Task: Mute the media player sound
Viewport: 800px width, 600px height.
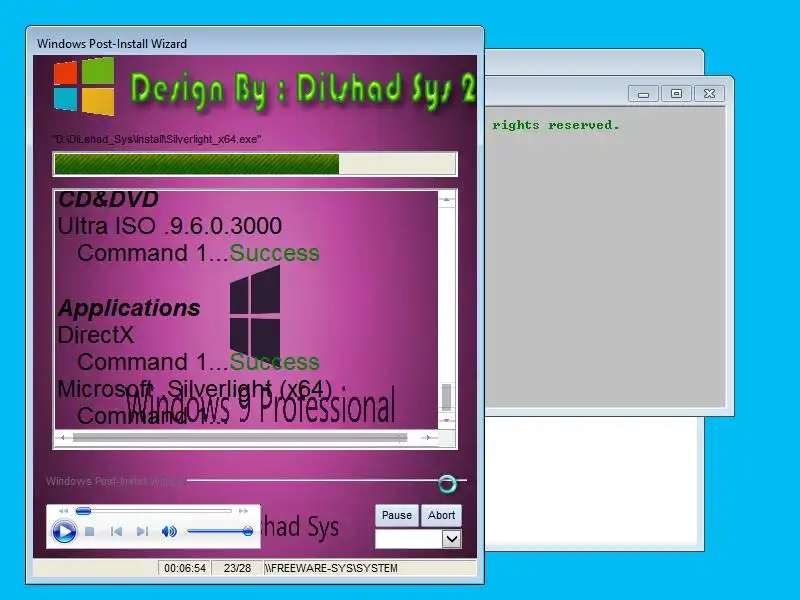Action: [169, 532]
